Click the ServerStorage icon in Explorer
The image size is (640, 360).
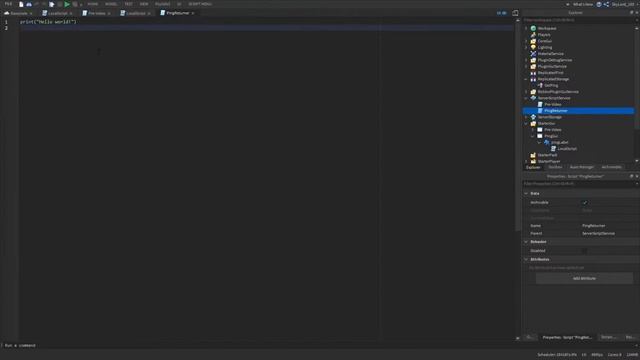point(533,117)
